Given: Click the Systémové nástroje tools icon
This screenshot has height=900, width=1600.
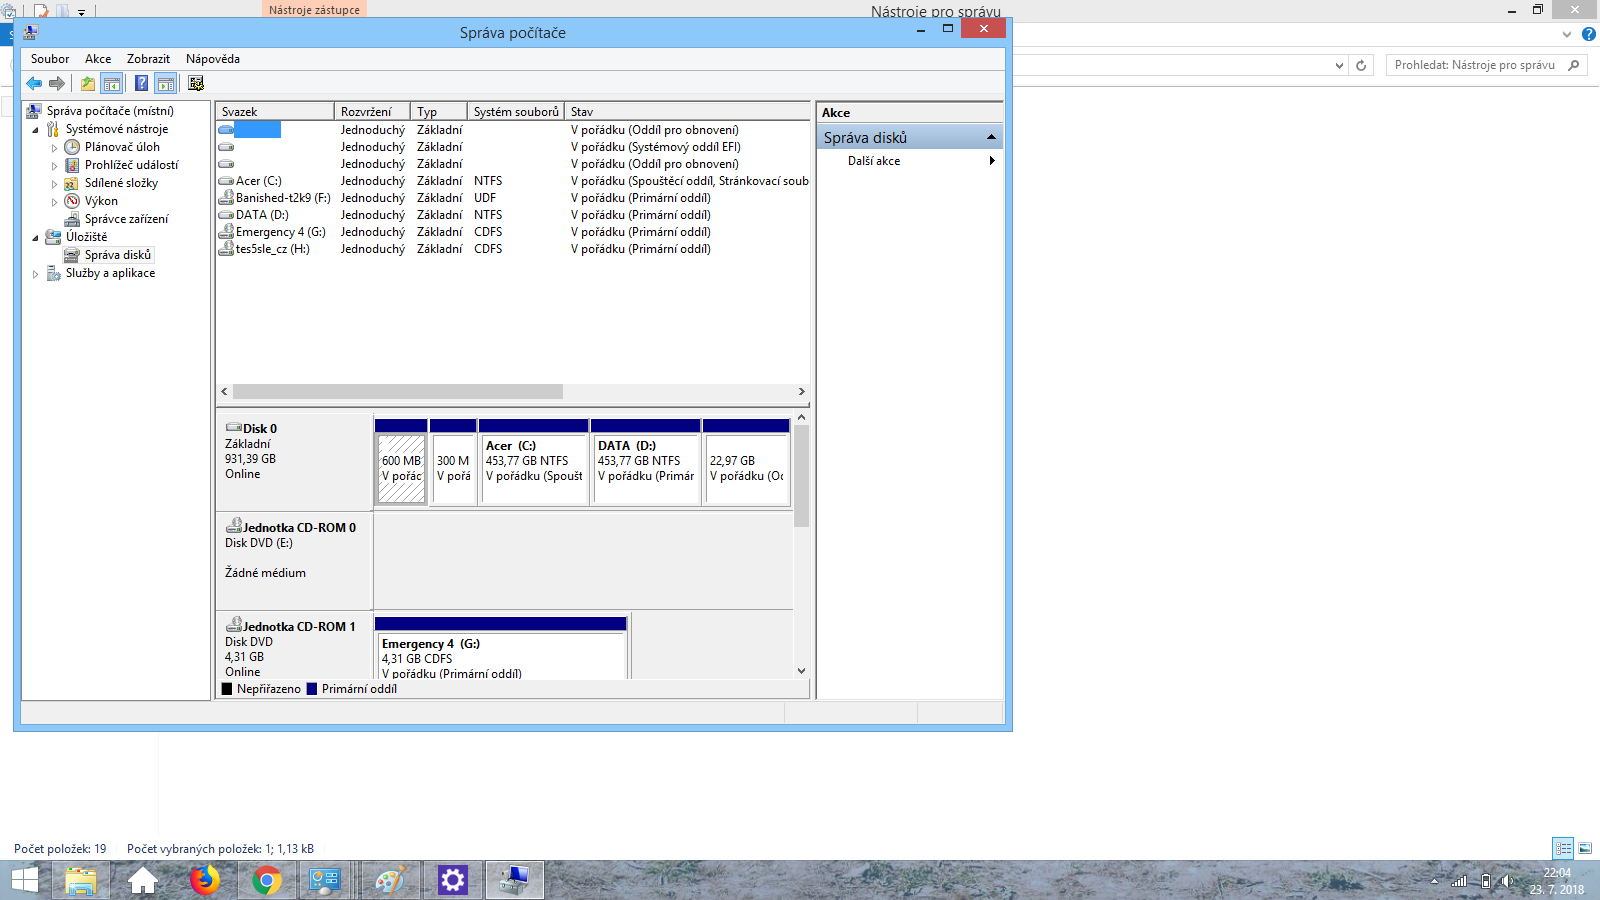Looking at the screenshot, I should (53, 129).
